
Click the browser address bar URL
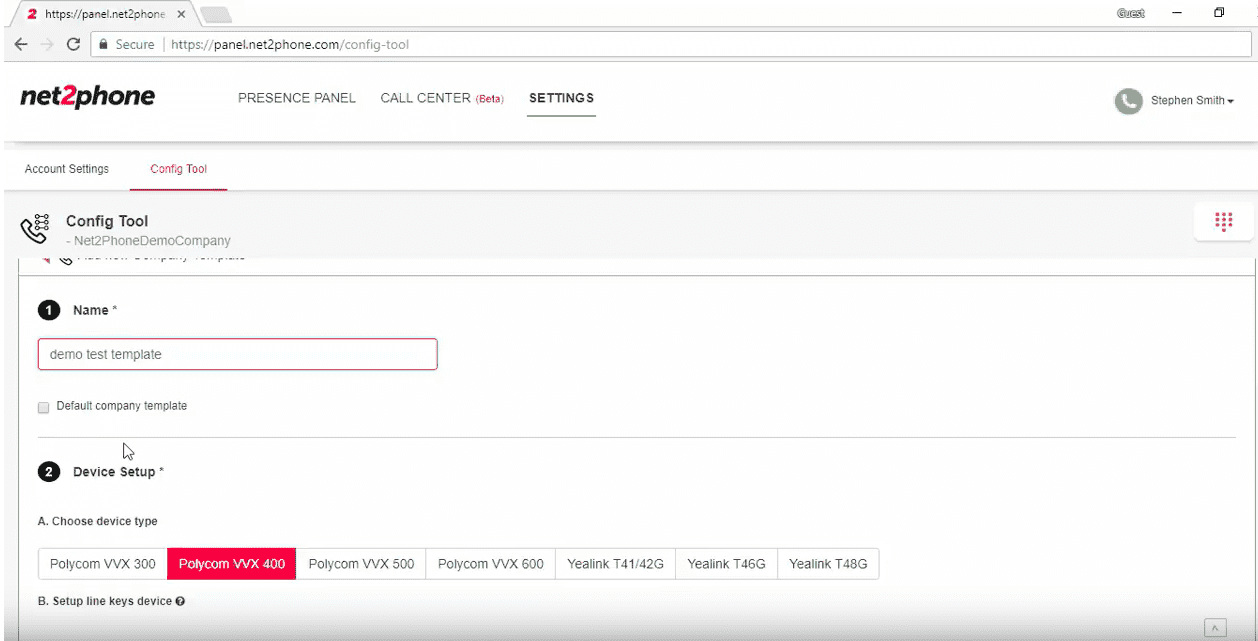[290, 44]
